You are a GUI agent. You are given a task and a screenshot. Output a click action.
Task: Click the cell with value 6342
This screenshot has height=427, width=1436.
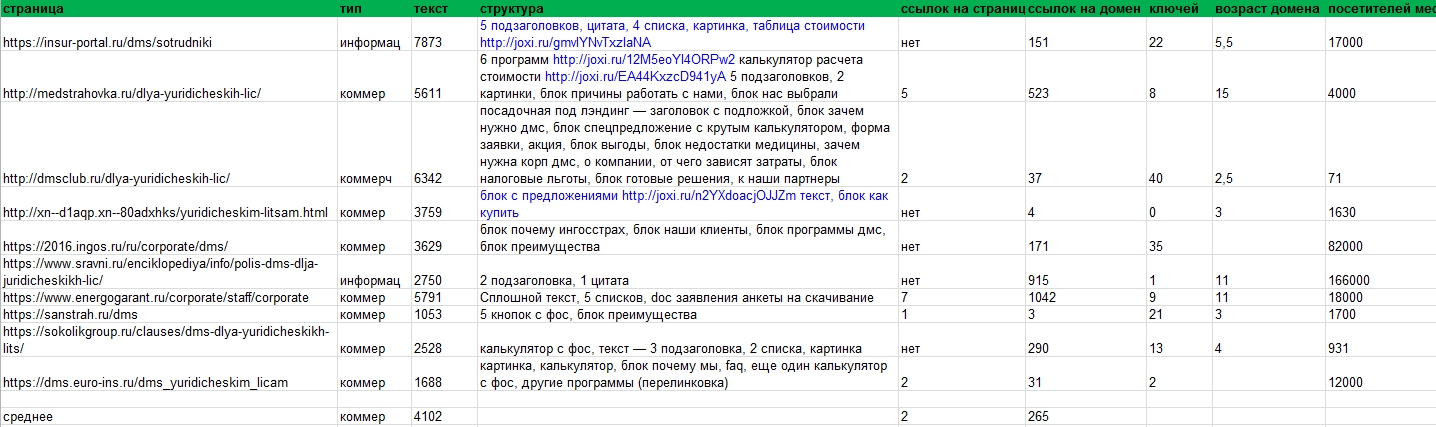(x=444, y=144)
